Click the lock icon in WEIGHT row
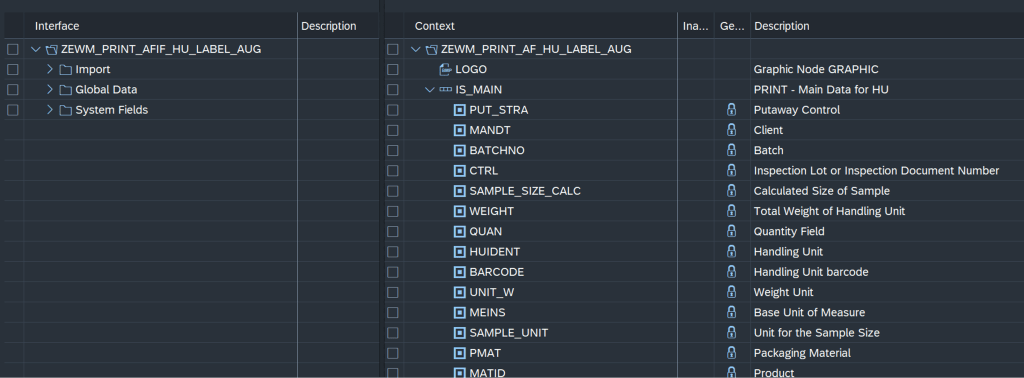 click(731, 211)
